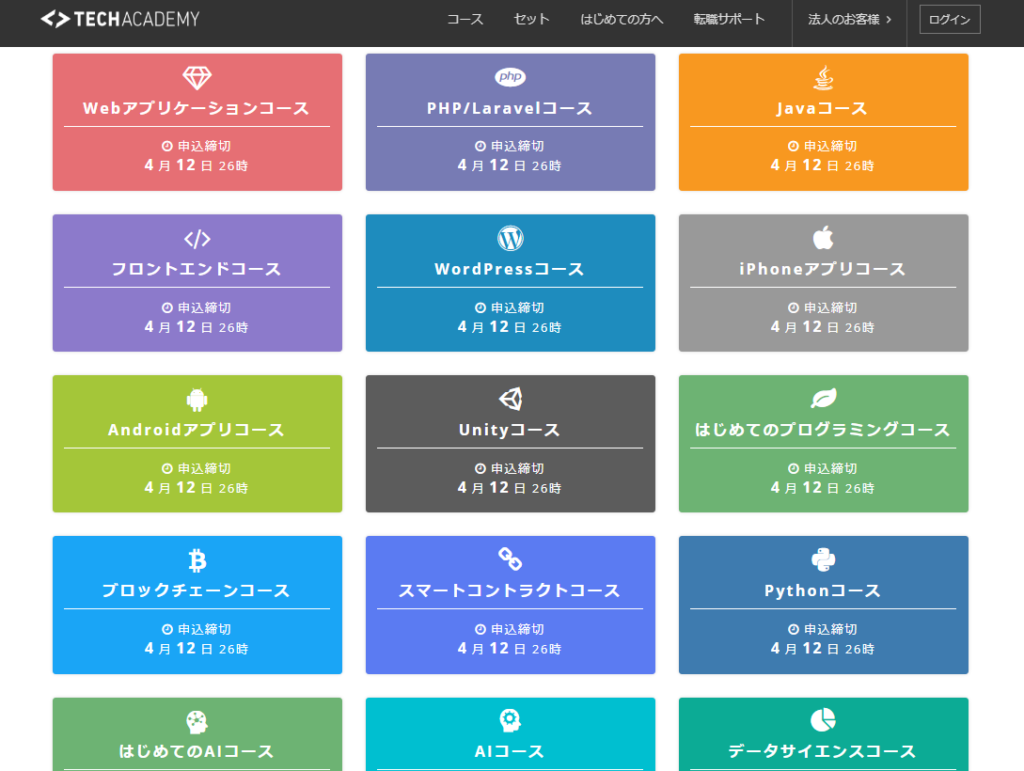
Task: Open the データサイエンスコース title
Action: coord(823,751)
